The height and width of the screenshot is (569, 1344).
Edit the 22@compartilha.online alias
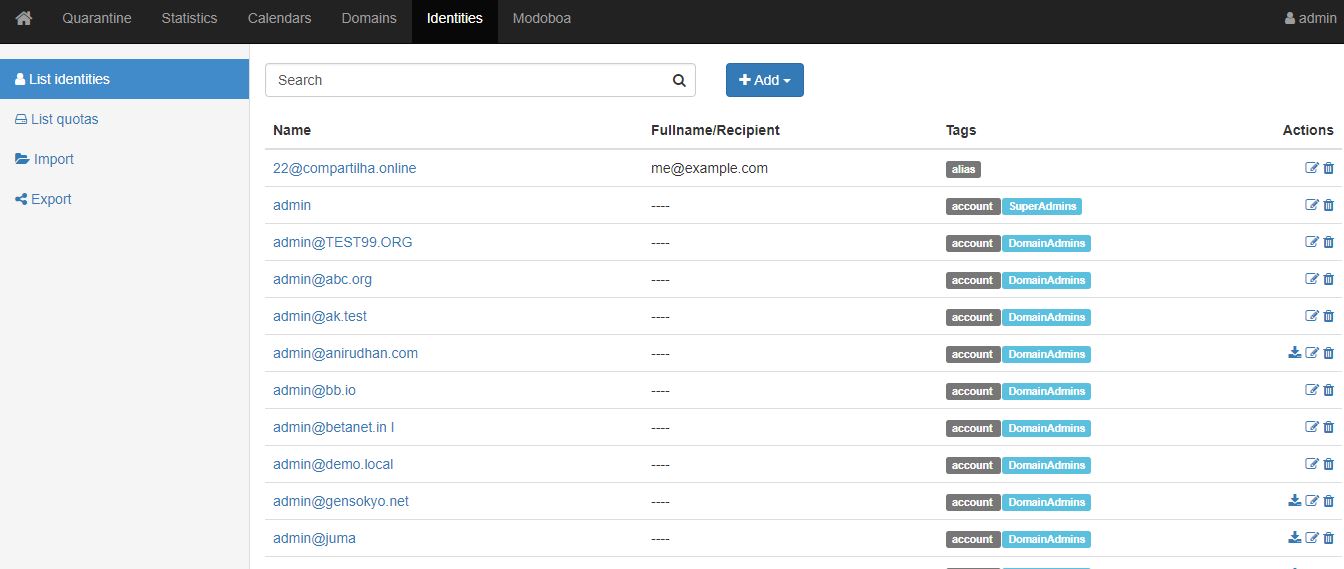[x=1312, y=168]
